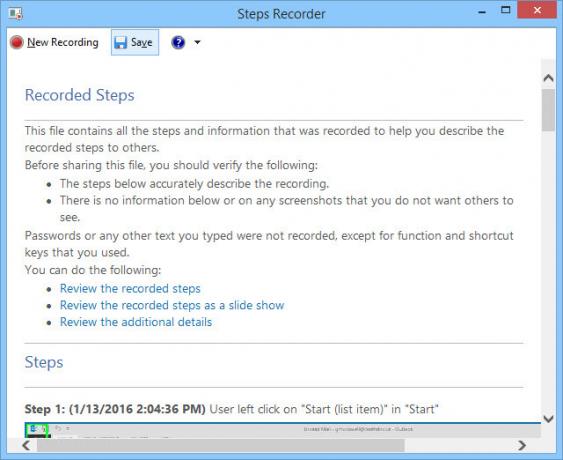Minimize the Steps Recorder window
This screenshot has width=563, height=460.
click(482, 12)
